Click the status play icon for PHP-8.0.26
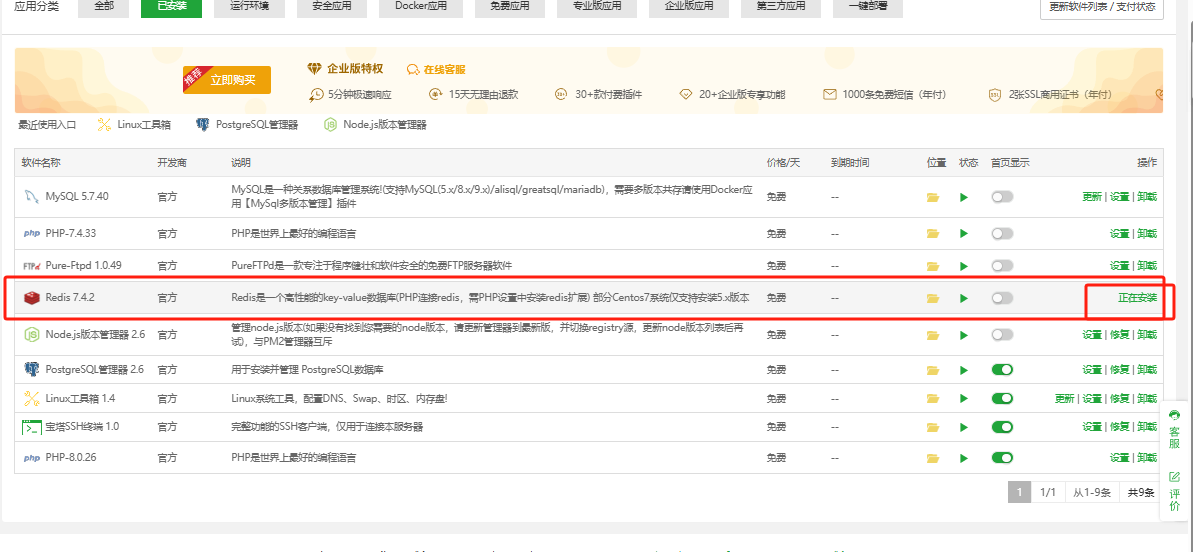Image resolution: width=1193 pixels, height=552 pixels. point(964,458)
